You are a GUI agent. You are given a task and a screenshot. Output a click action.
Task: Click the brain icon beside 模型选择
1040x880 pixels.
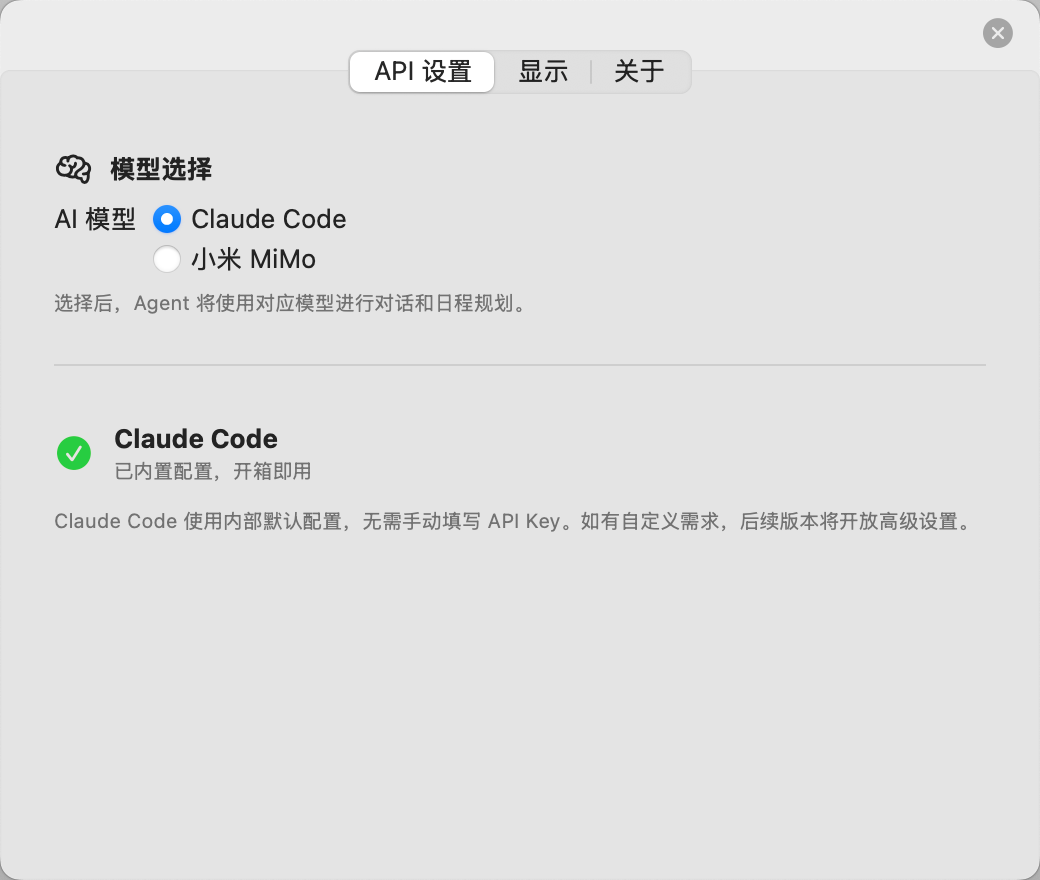point(73,169)
